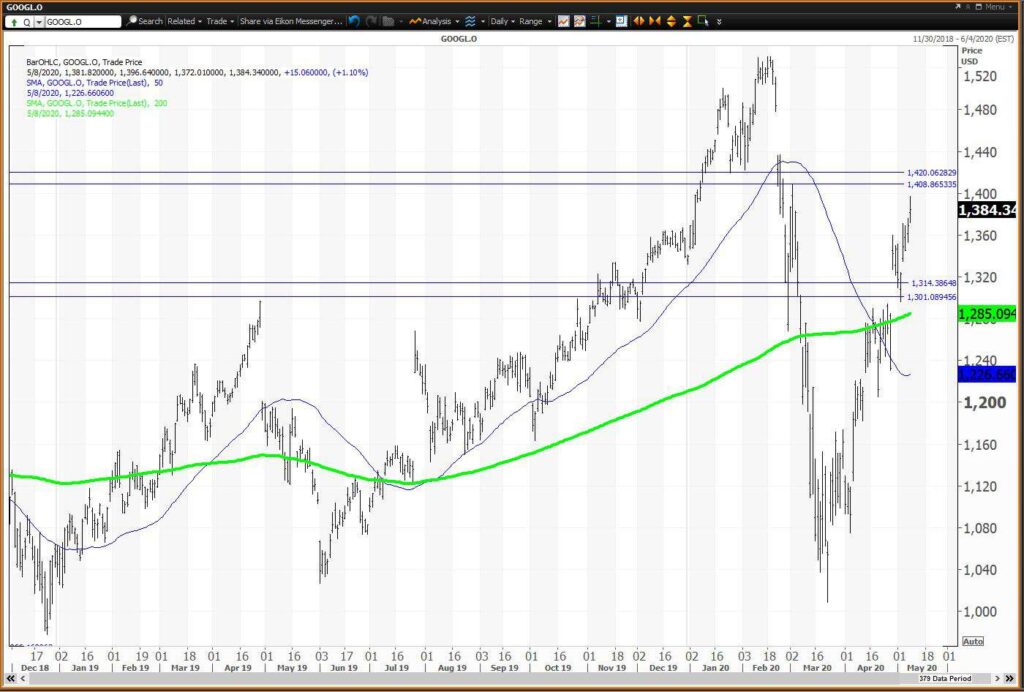The image size is (1024, 692).
Task: Click the orange horizontal expand arrows icon
Action: click(x=639, y=21)
